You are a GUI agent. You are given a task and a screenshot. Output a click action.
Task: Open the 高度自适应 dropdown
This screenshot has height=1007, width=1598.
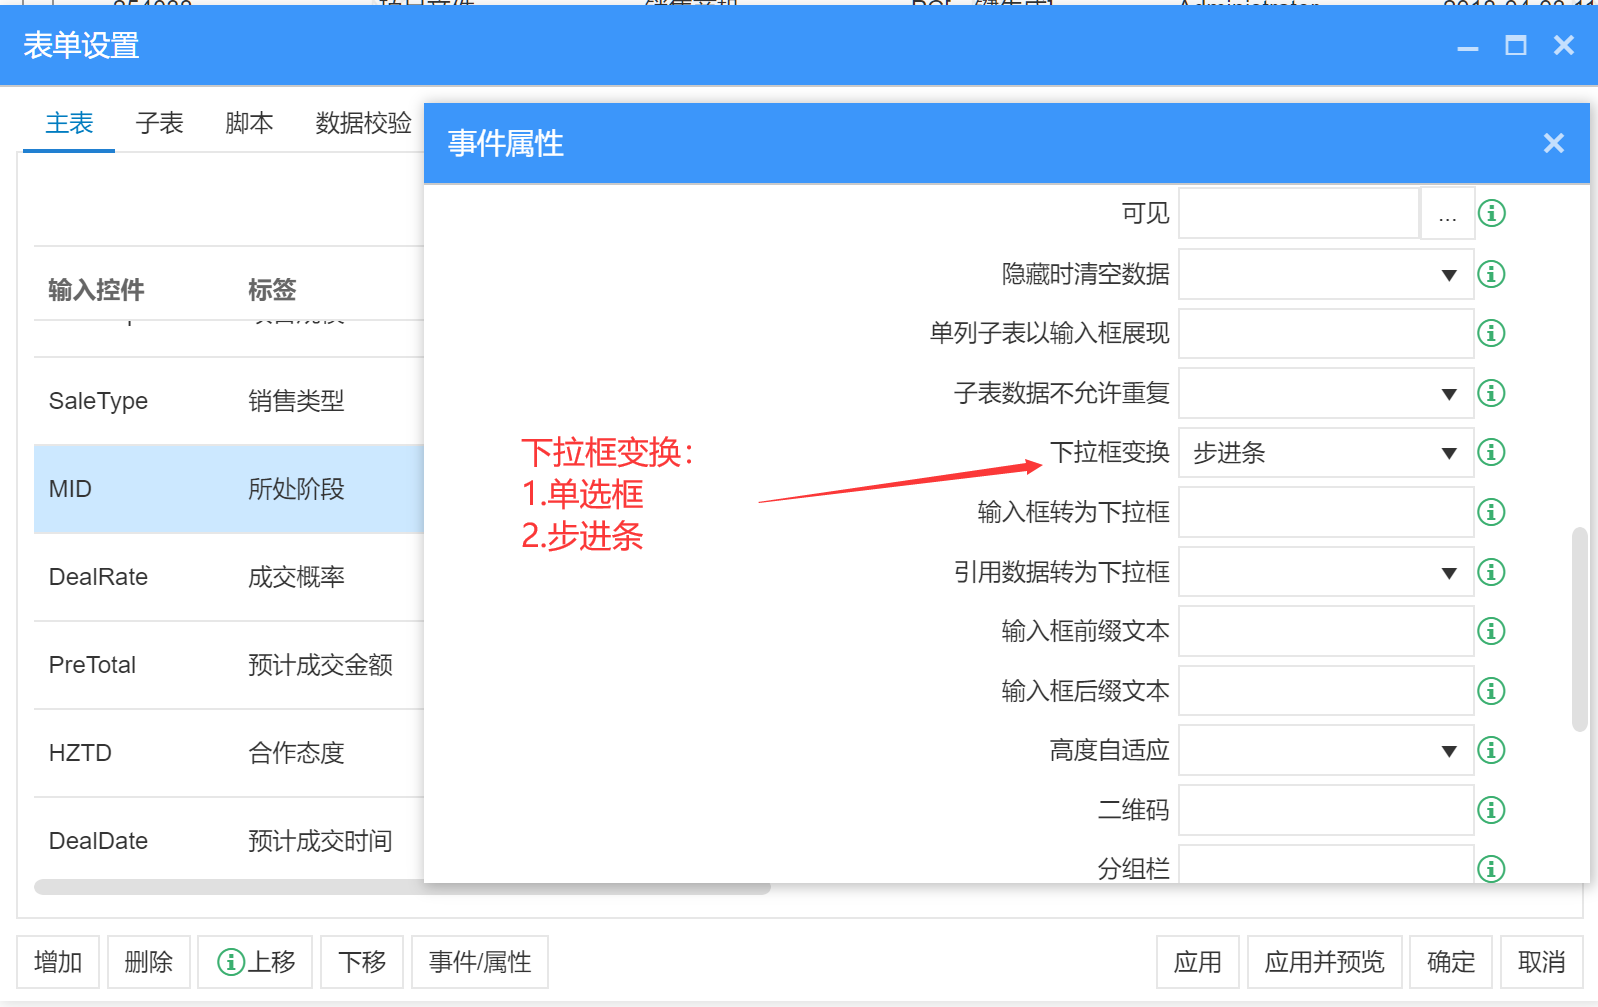coord(1325,750)
